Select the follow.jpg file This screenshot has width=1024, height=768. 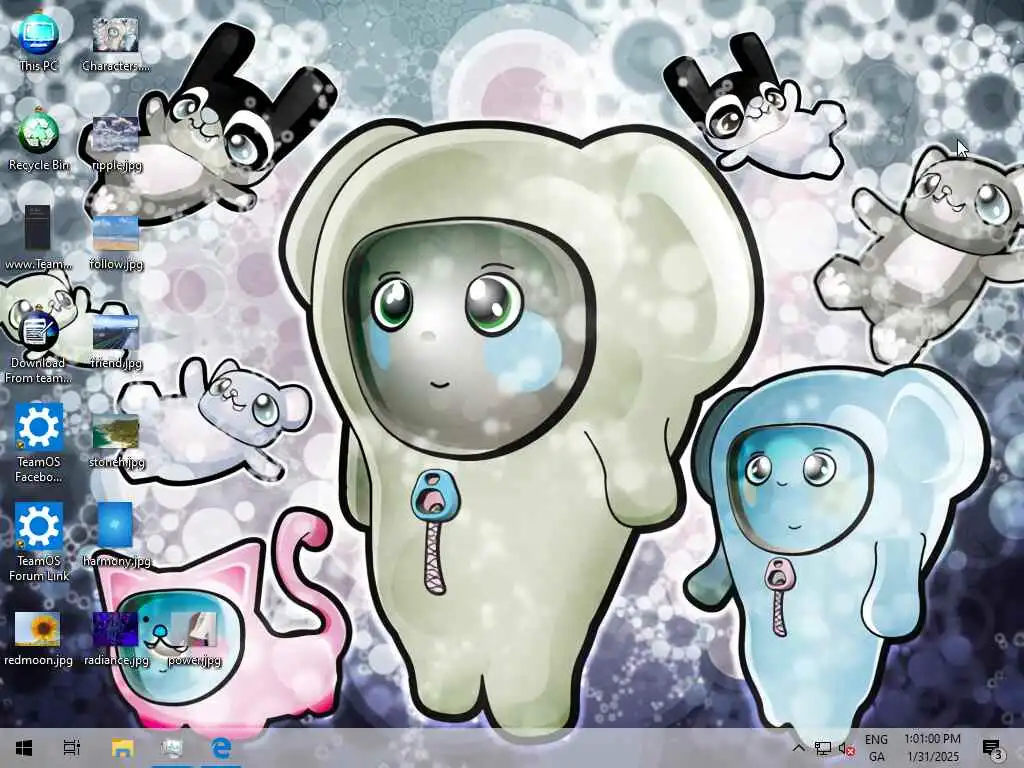coord(116,242)
